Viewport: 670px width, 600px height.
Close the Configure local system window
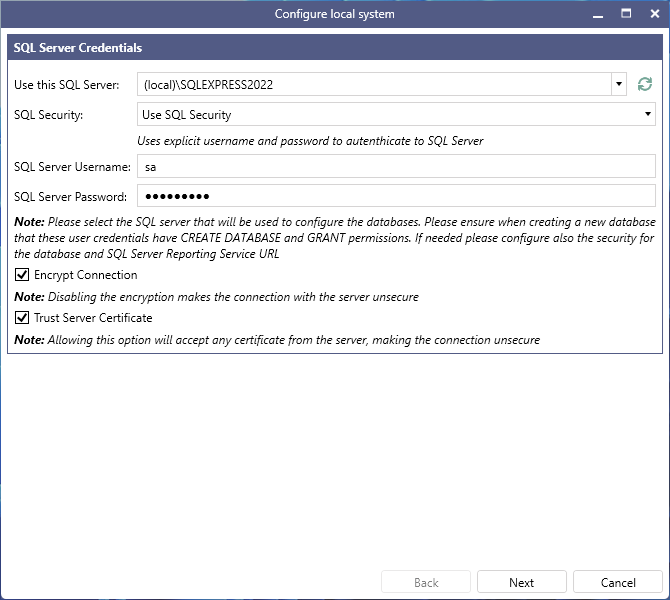coord(655,14)
